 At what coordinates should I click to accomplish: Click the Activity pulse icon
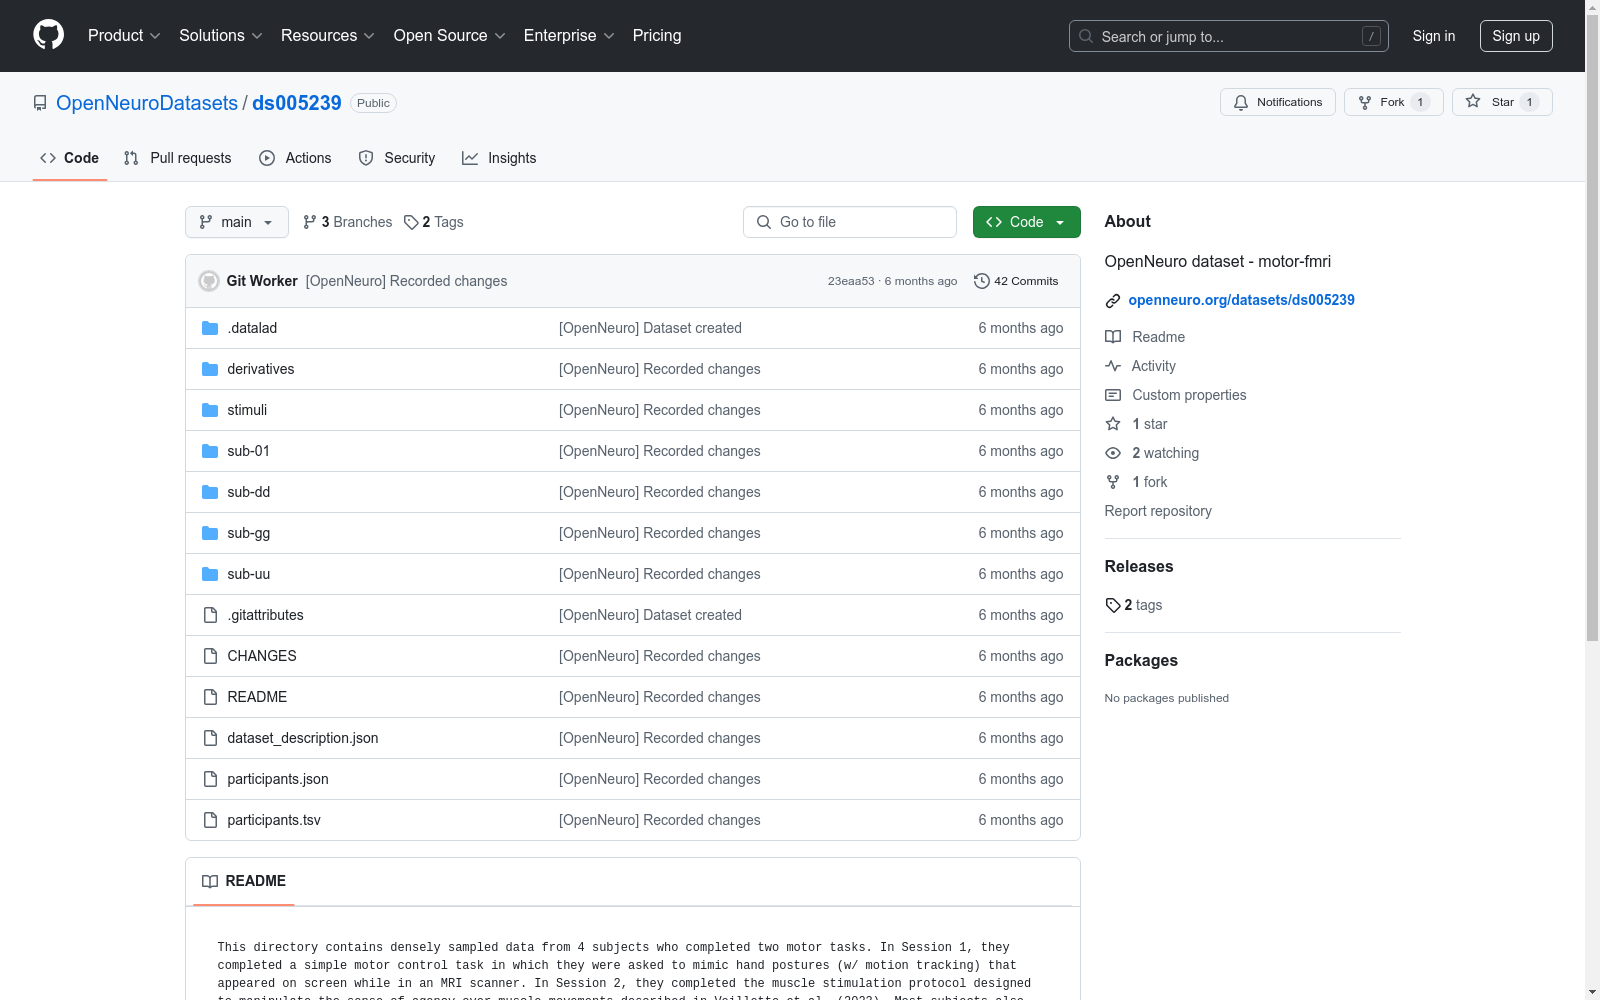1113,366
